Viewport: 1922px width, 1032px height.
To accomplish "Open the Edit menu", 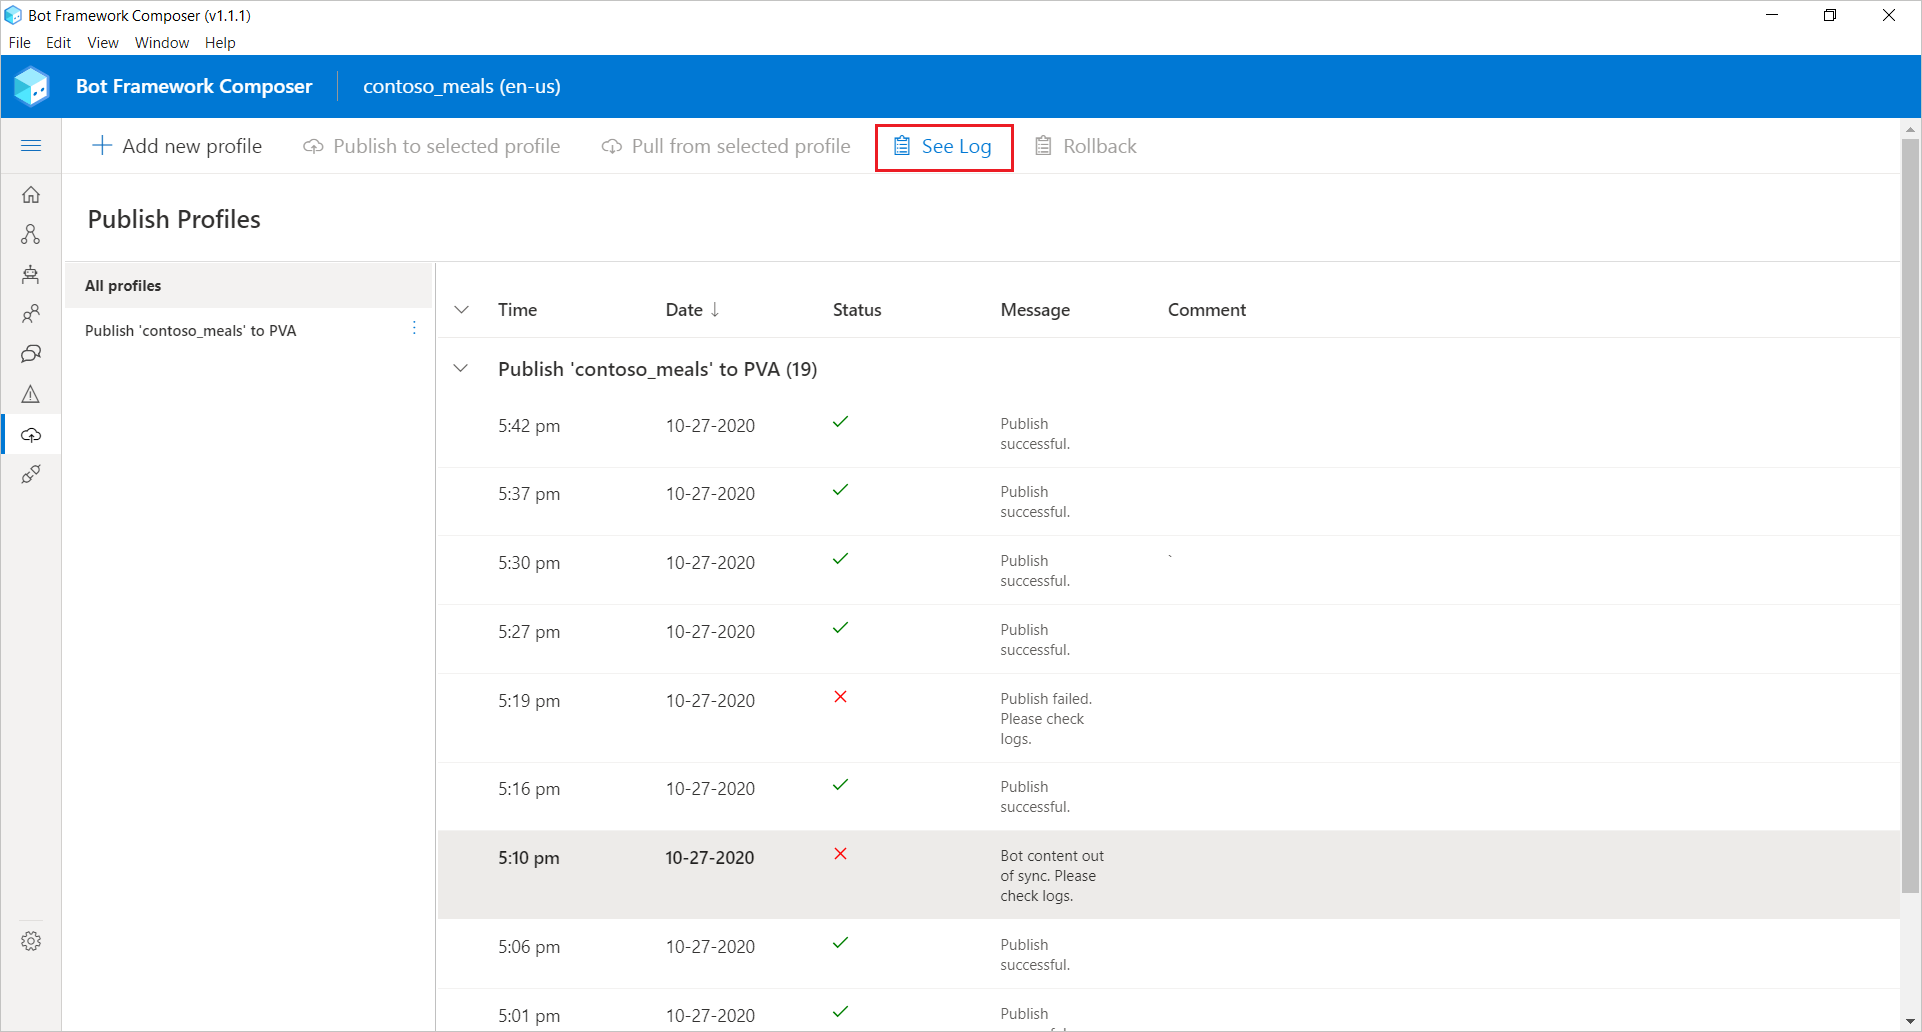I will coord(58,43).
